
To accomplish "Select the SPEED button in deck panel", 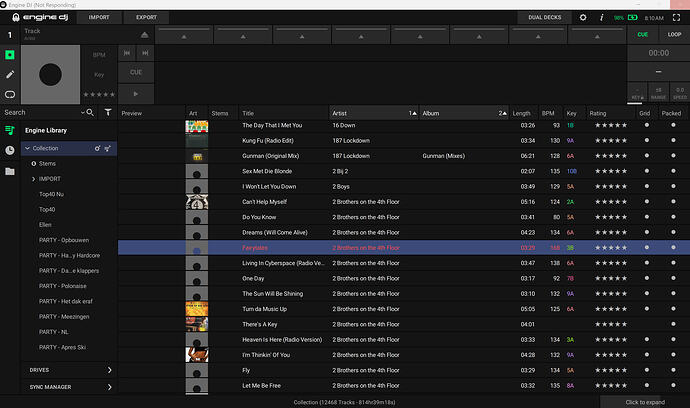I will coord(680,92).
